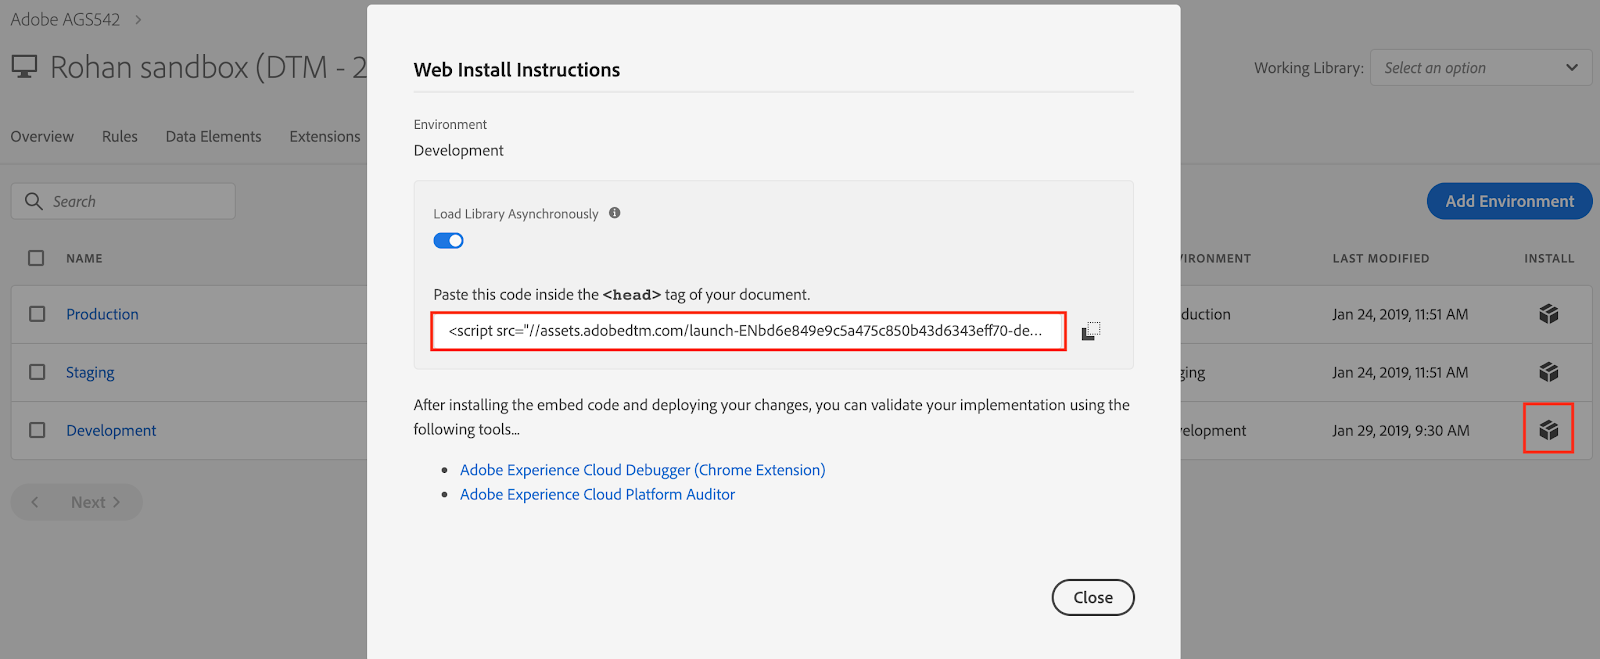This screenshot has height=659, width=1600.
Task: Click the Development row install box icon
Action: pos(1548,430)
